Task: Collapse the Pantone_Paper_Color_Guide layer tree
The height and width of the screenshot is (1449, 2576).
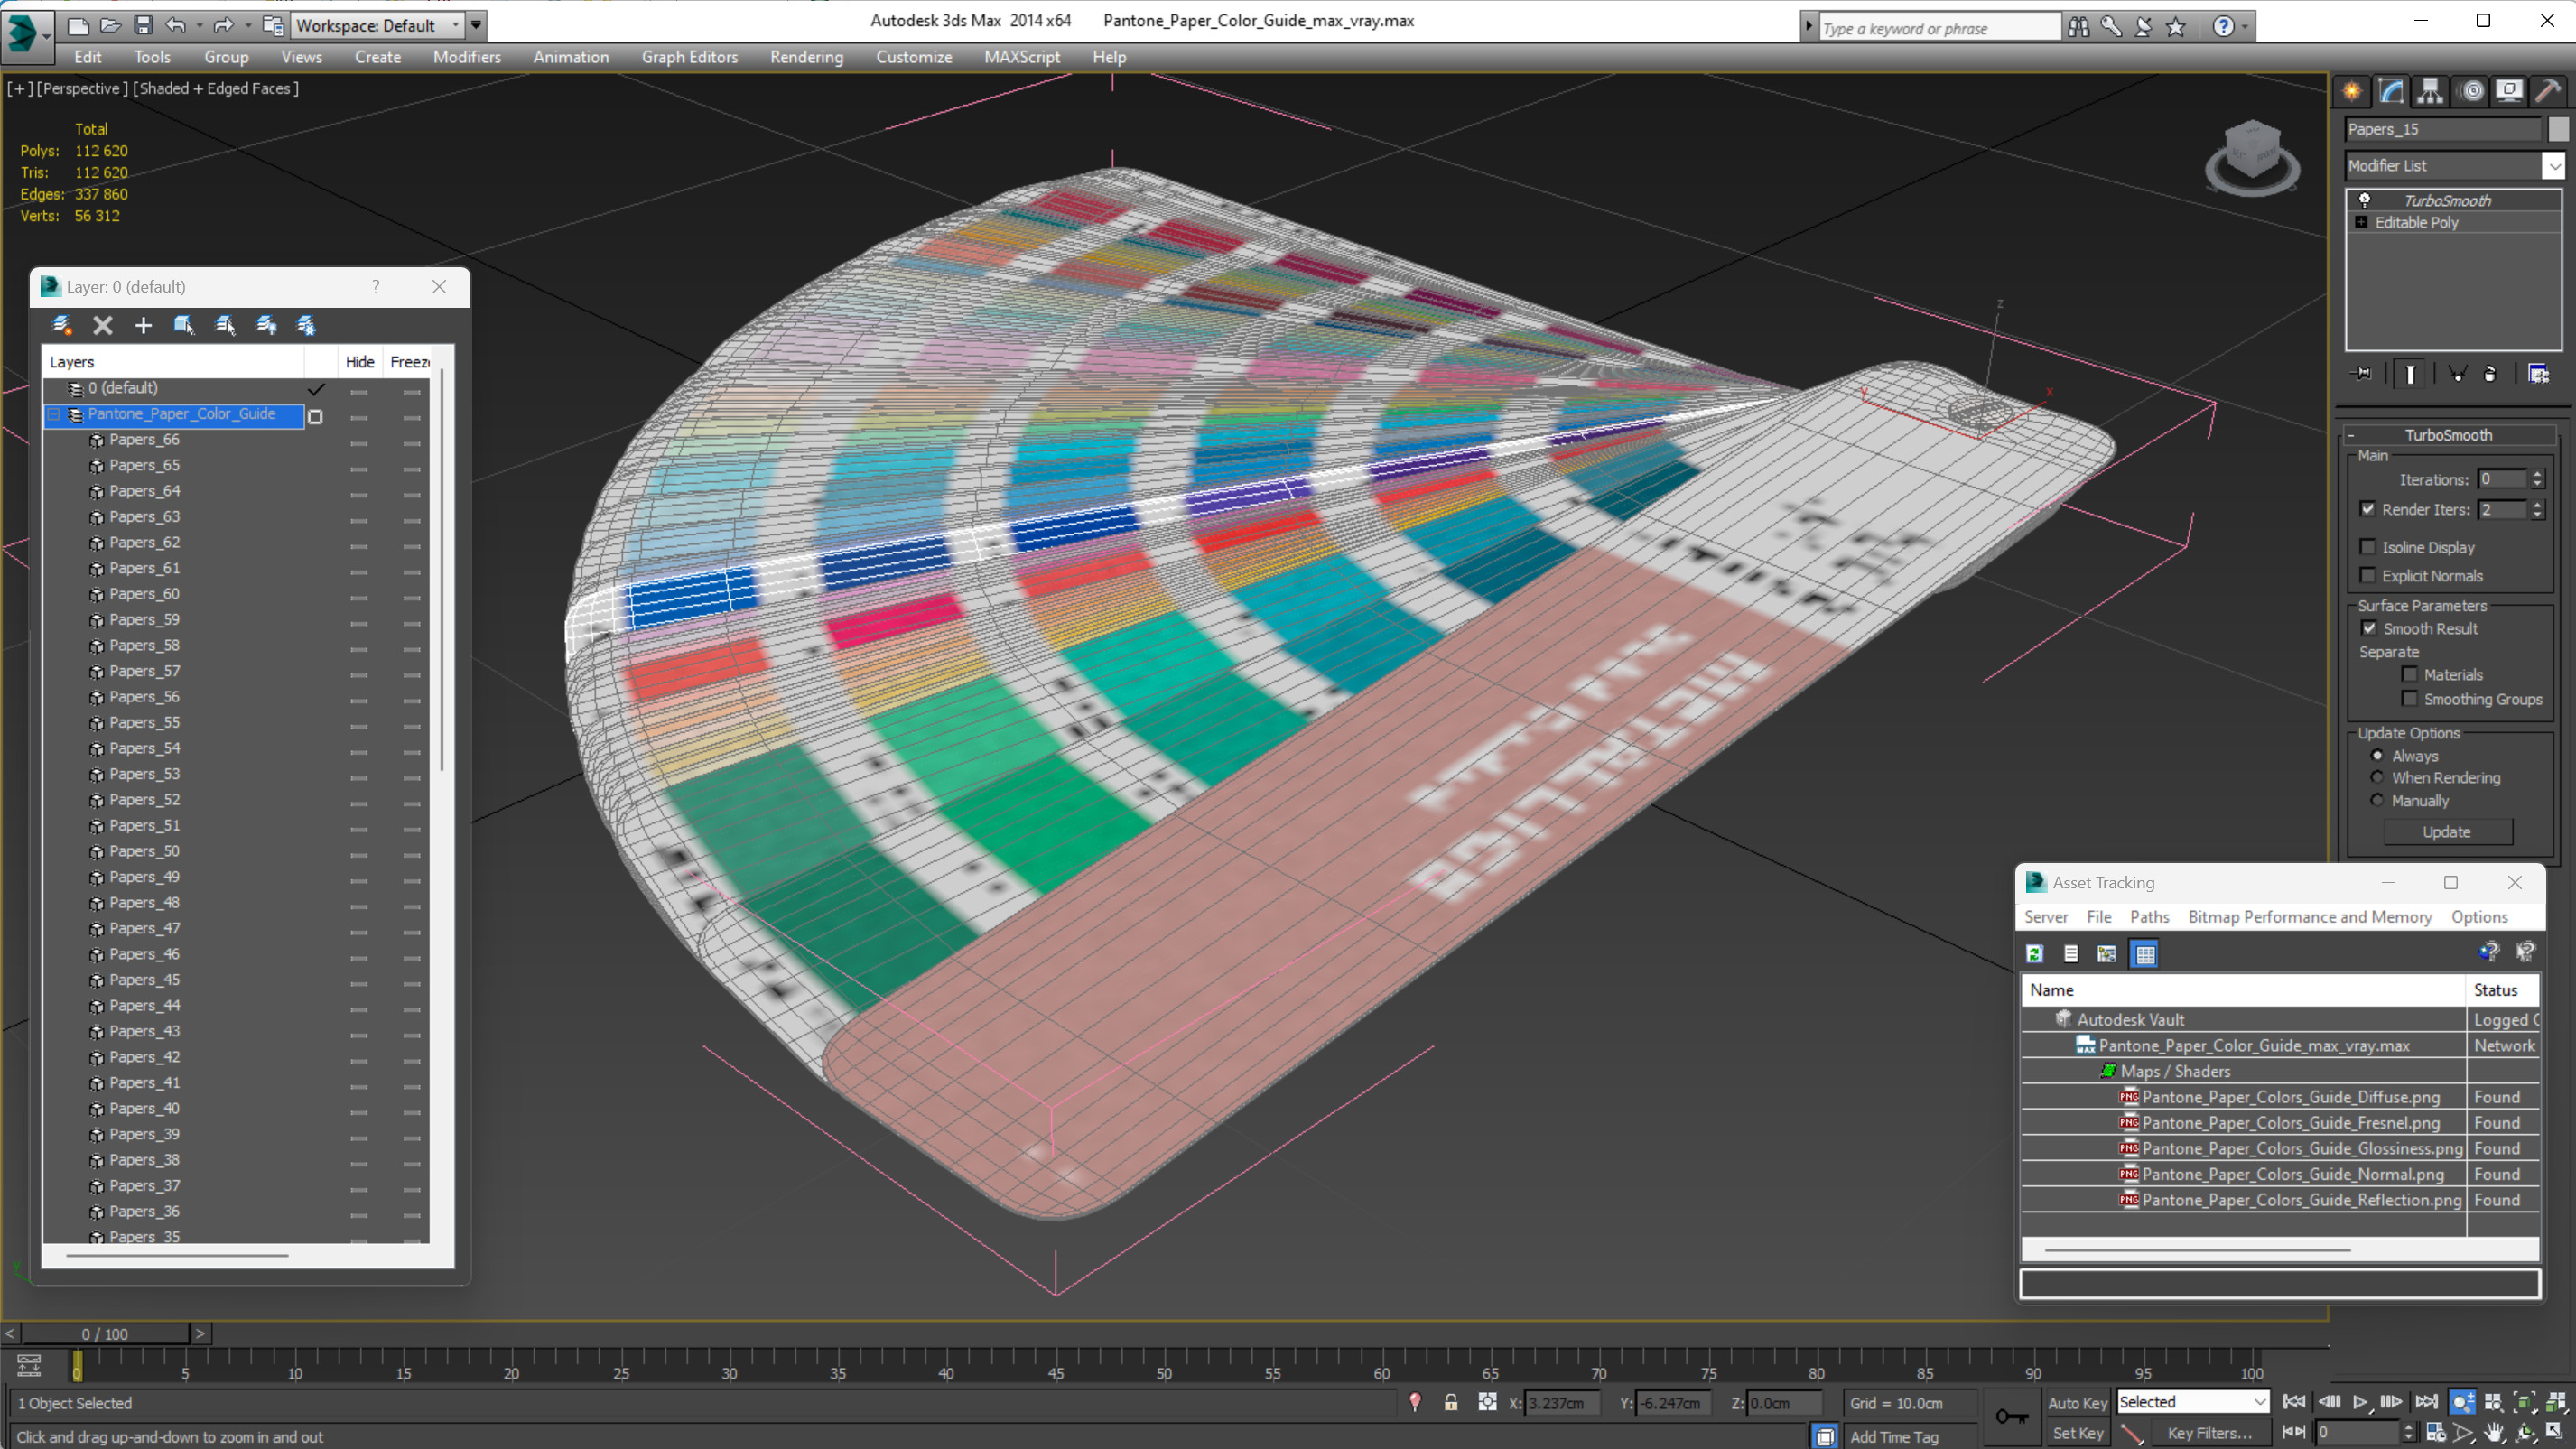Action: coord(55,414)
